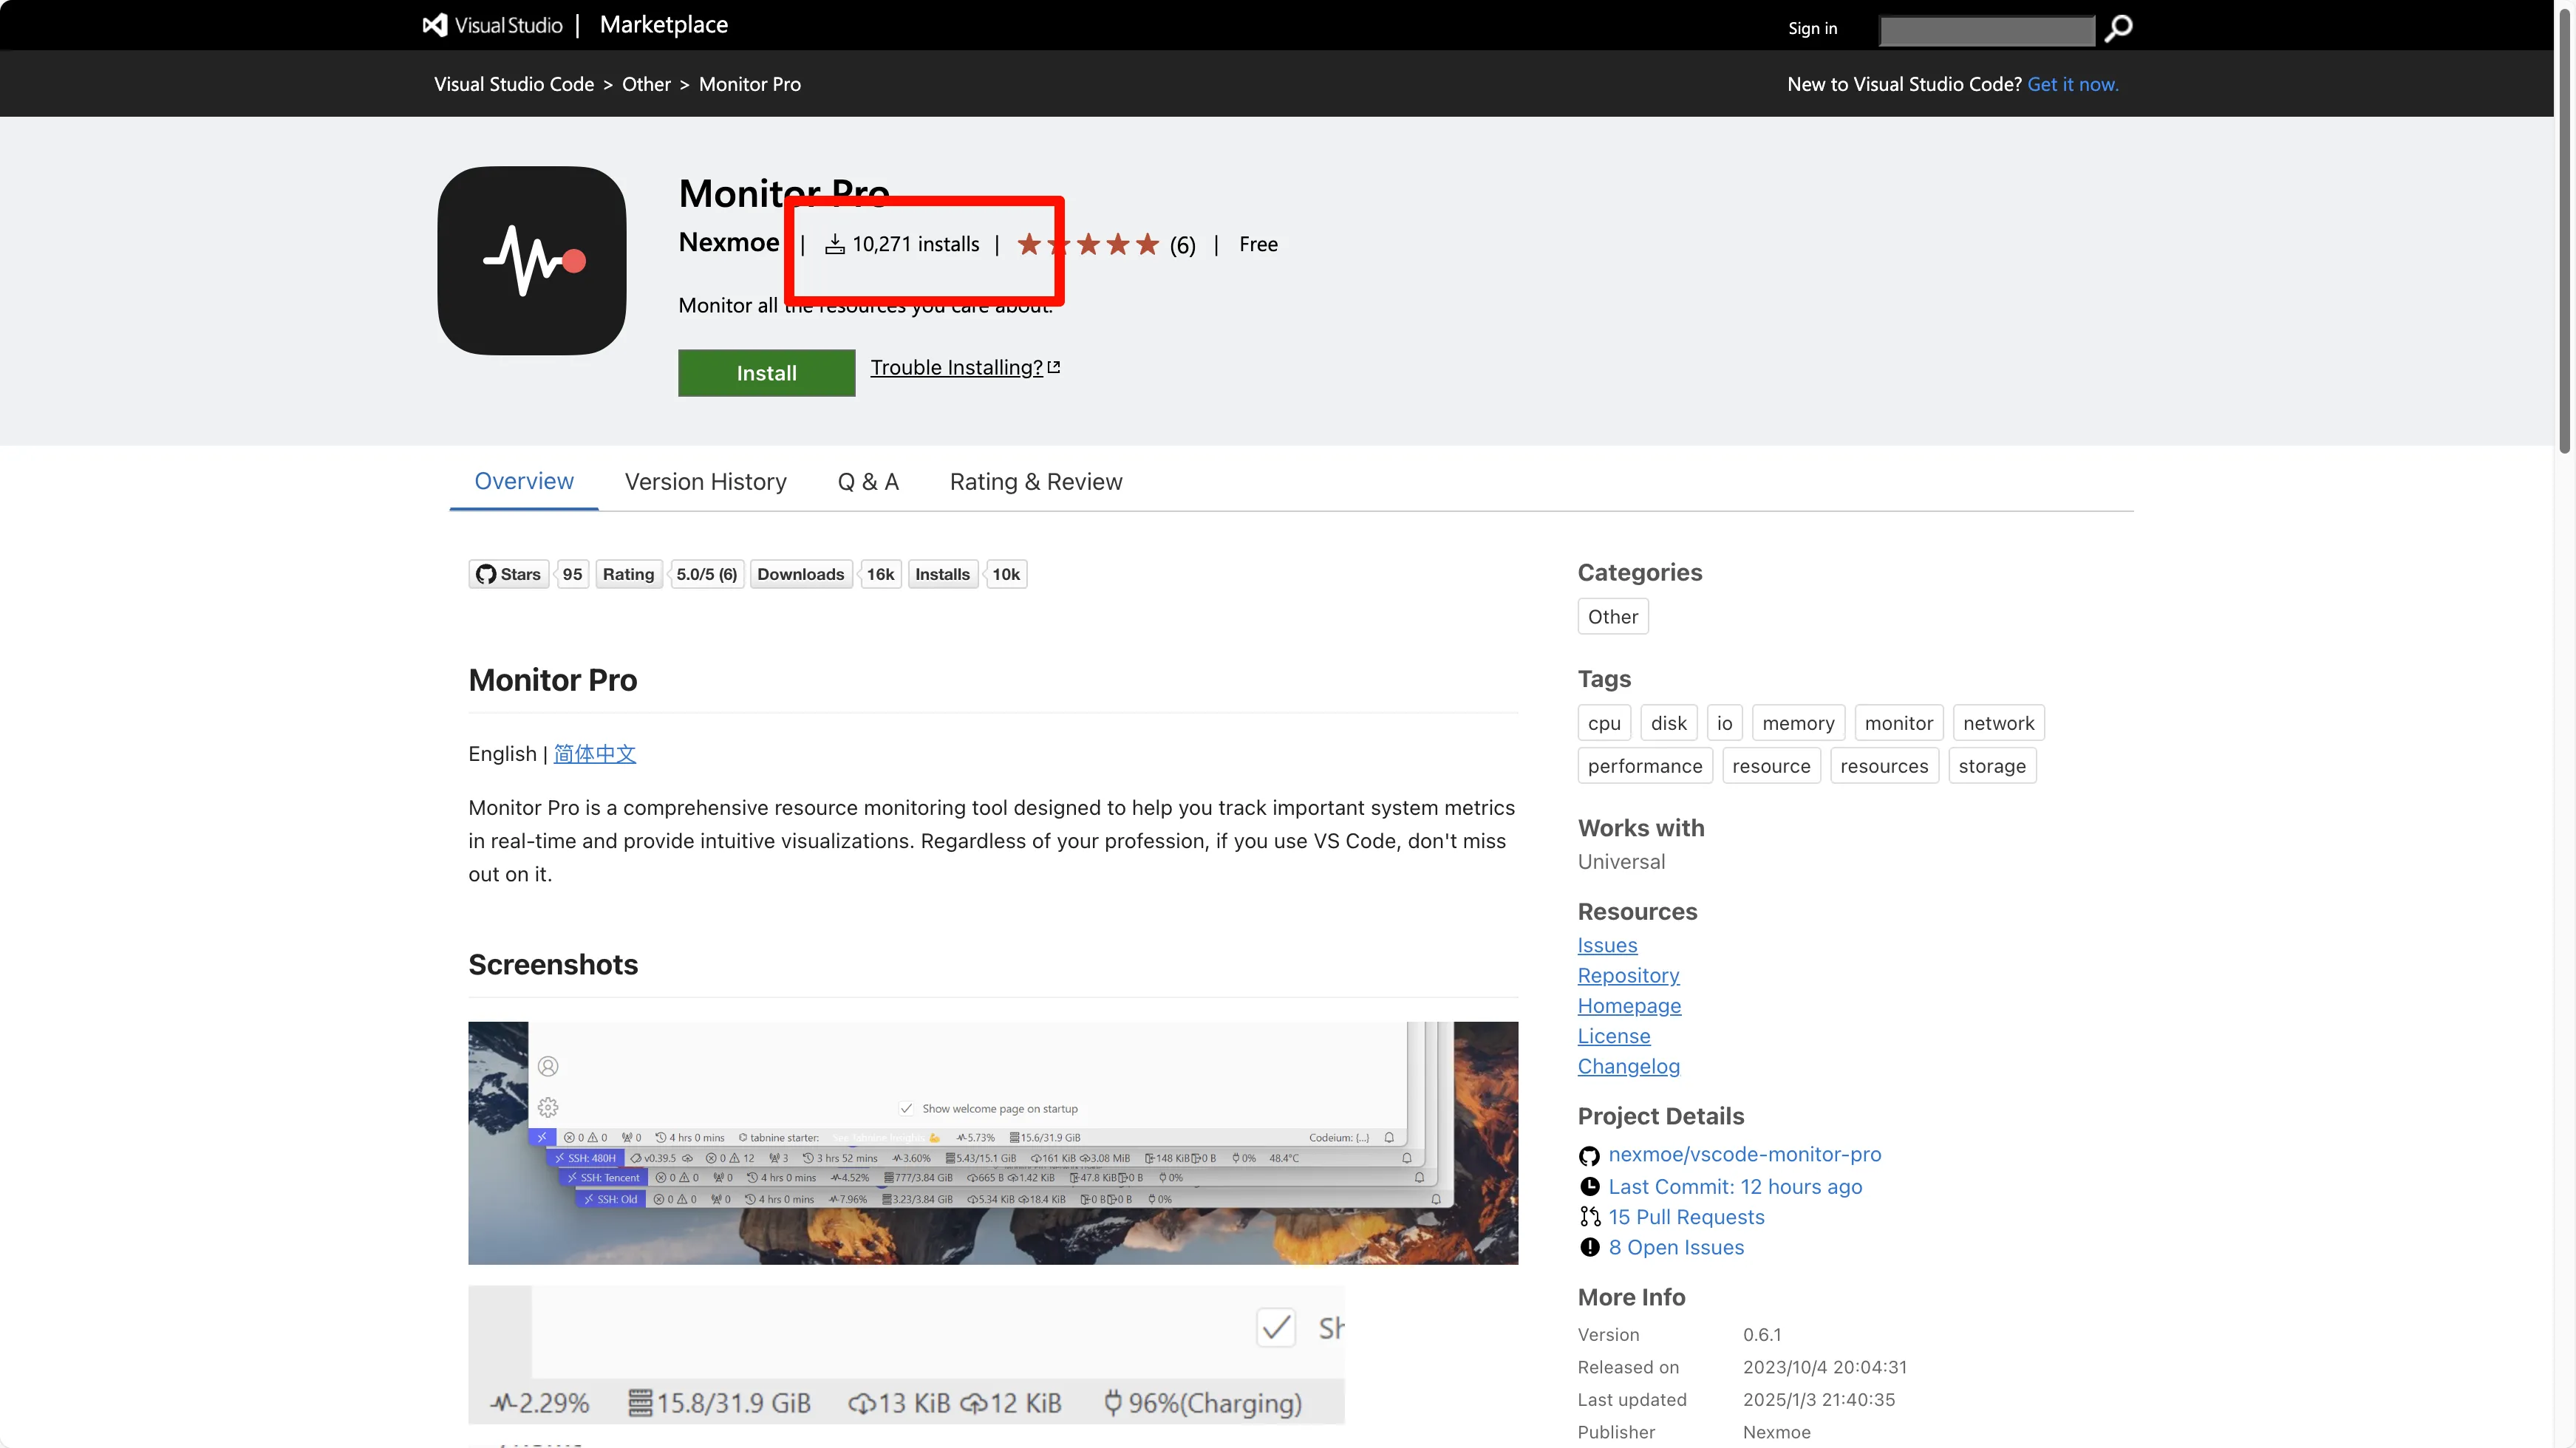The width and height of the screenshot is (2576, 1448).
Task: Click the Monitor Pro extension icon
Action: [532, 261]
